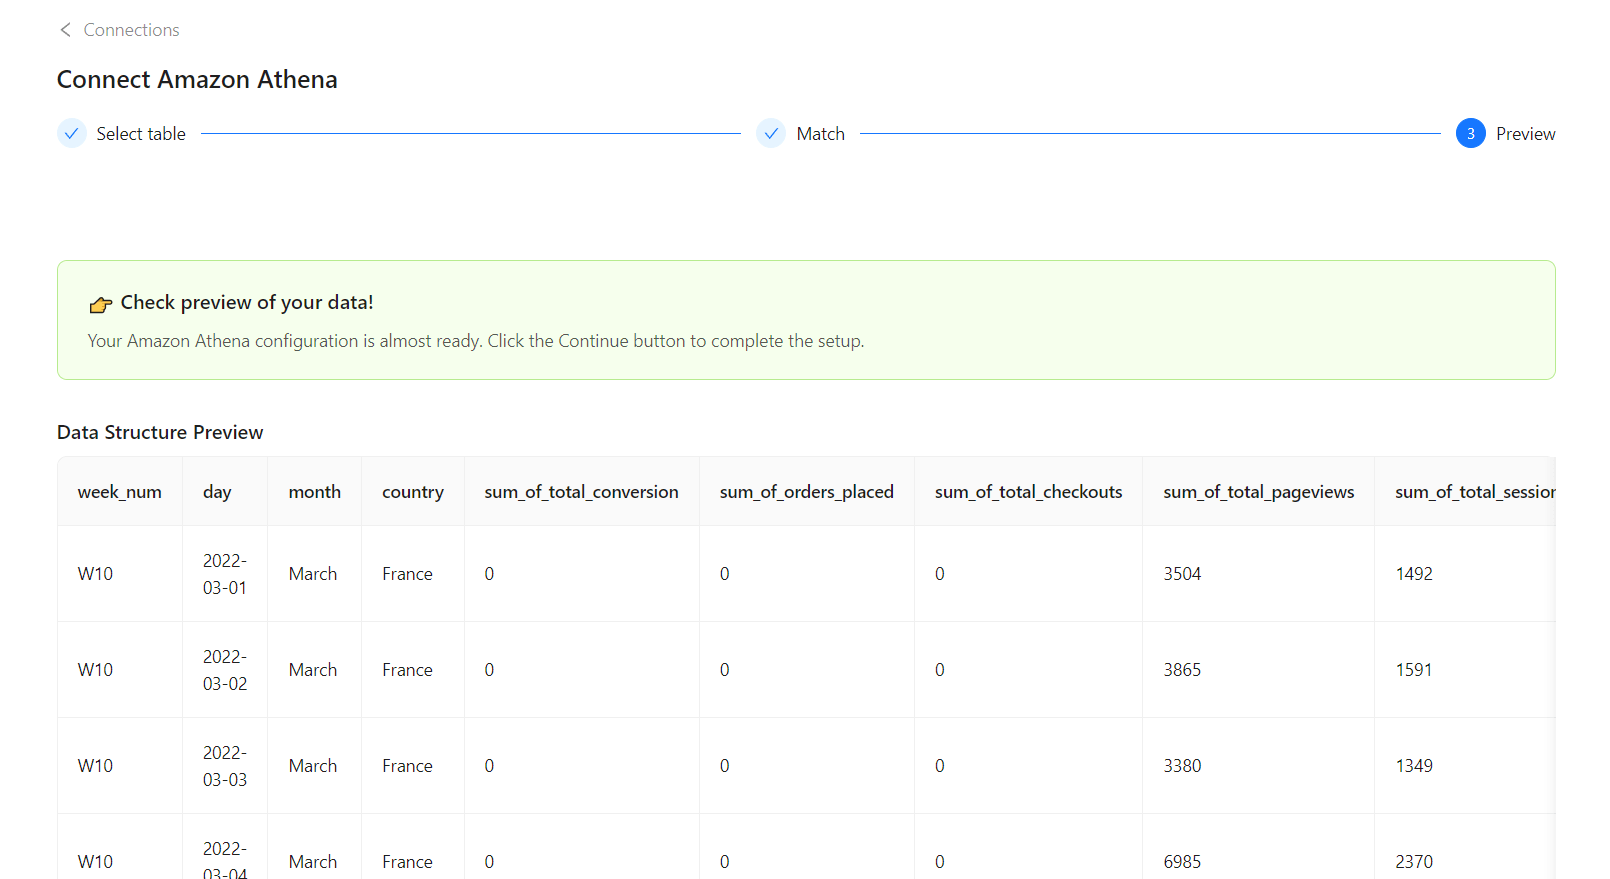This screenshot has height=879, width=1610.
Task: Click the Match step checkmark icon
Action: [771, 133]
